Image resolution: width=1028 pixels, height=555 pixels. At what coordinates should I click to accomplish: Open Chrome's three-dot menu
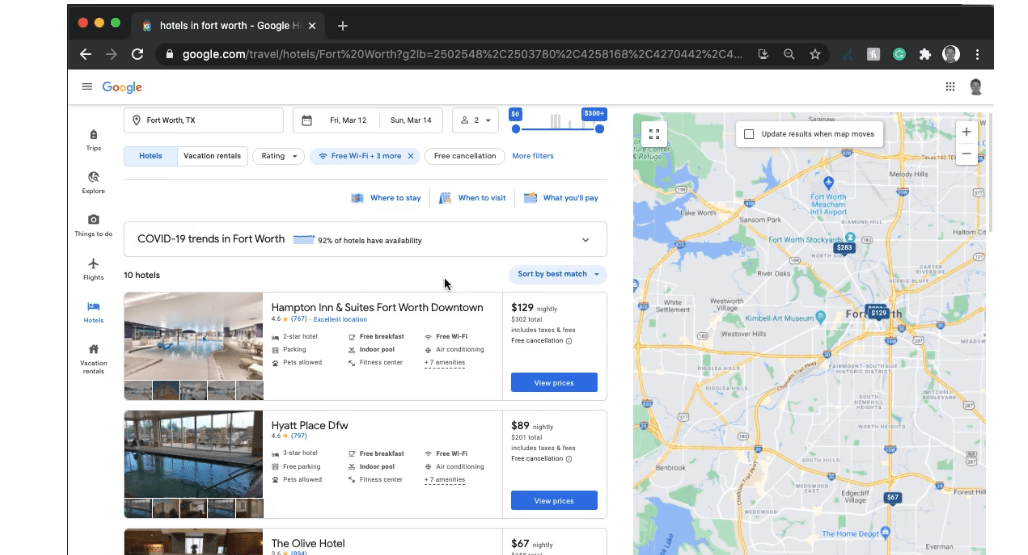pos(977,54)
